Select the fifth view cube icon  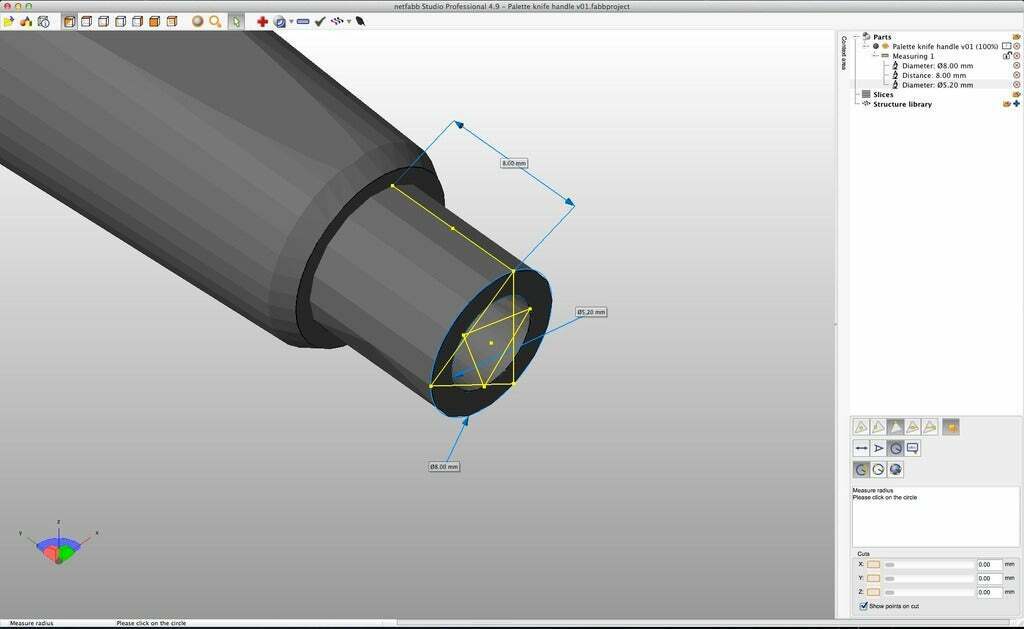coord(137,22)
